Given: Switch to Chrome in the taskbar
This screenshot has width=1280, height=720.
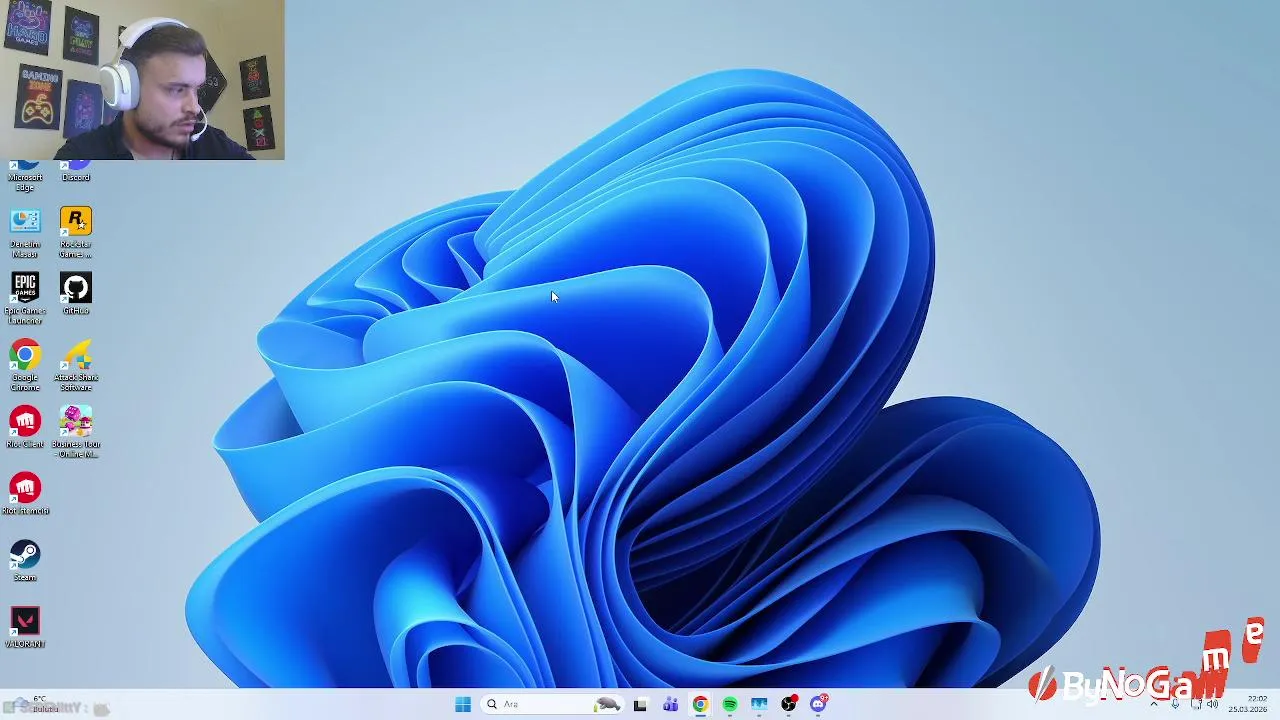Looking at the screenshot, I should tap(700, 704).
